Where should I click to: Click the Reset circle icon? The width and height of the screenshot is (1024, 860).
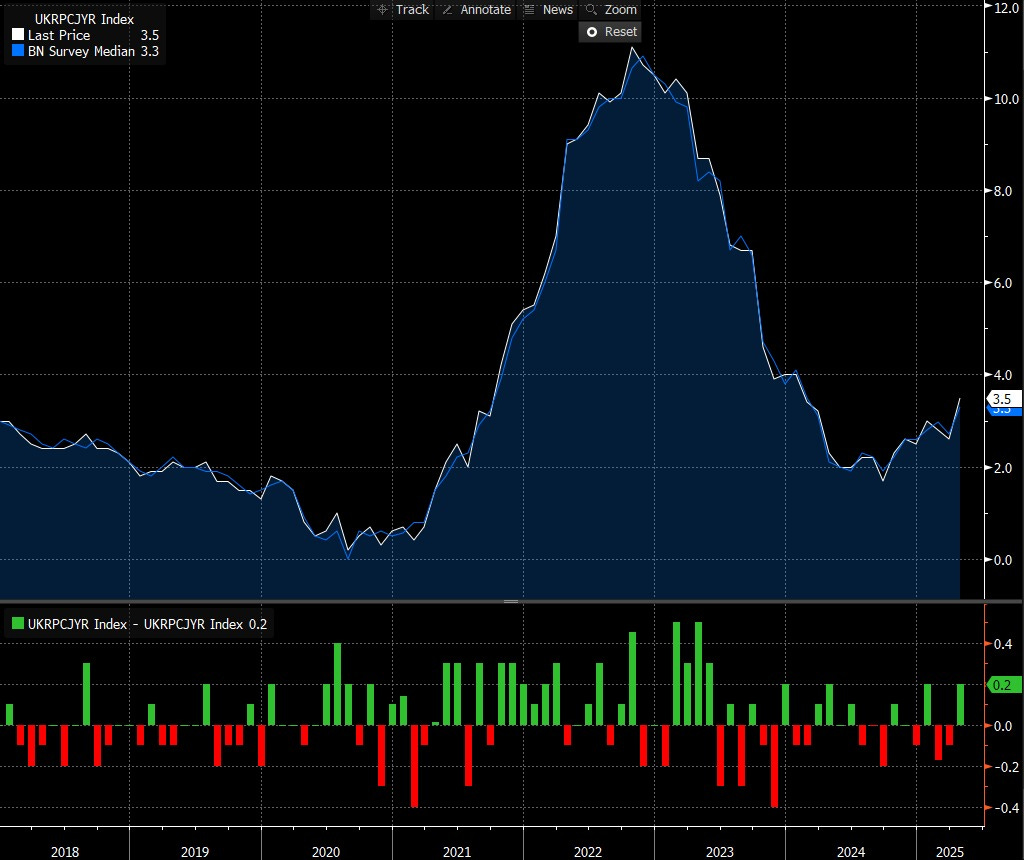coord(592,32)
